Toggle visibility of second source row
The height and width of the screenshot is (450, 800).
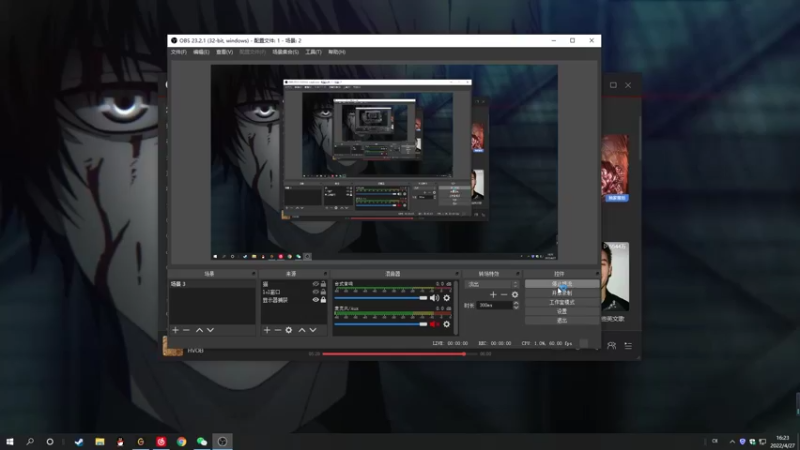[315, 292]
